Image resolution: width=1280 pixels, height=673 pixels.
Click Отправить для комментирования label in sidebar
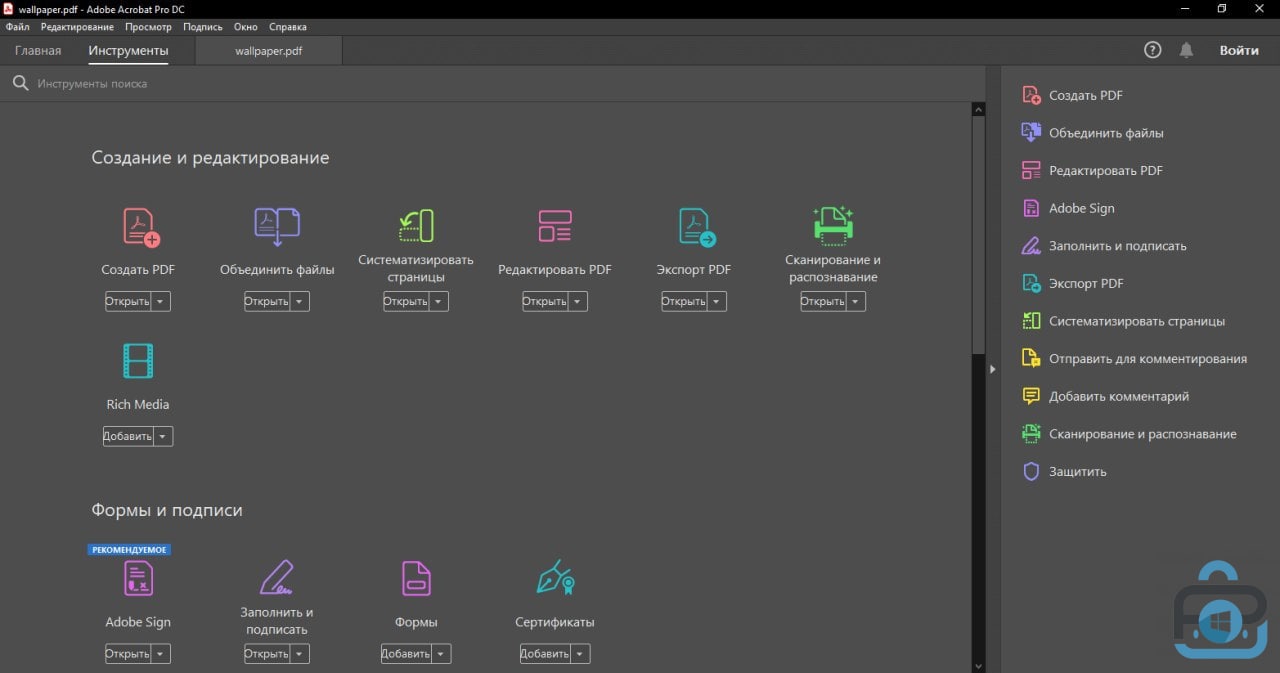point(1148,358)
